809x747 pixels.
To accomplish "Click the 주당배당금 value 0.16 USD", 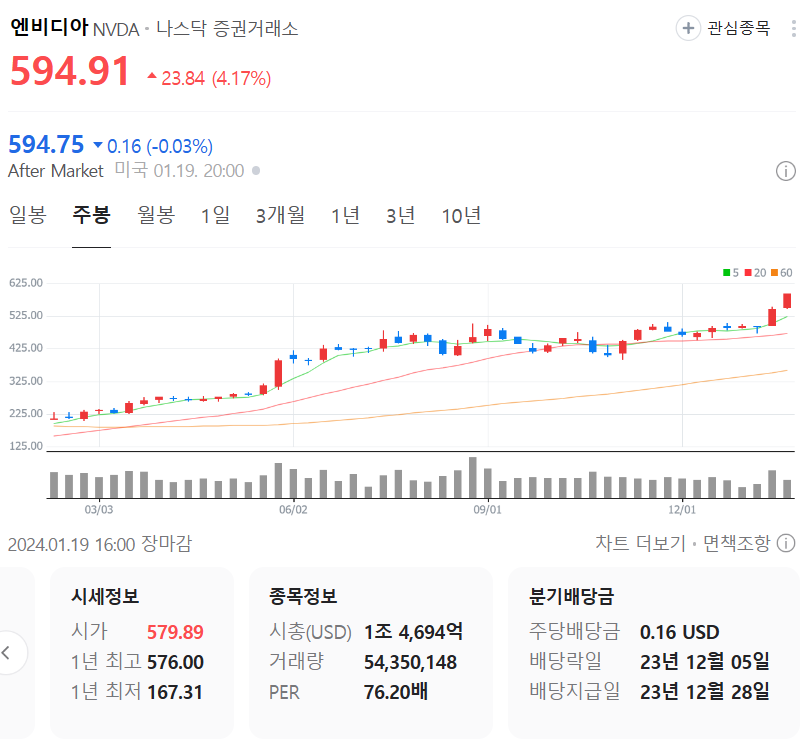I will pos(679,632).
